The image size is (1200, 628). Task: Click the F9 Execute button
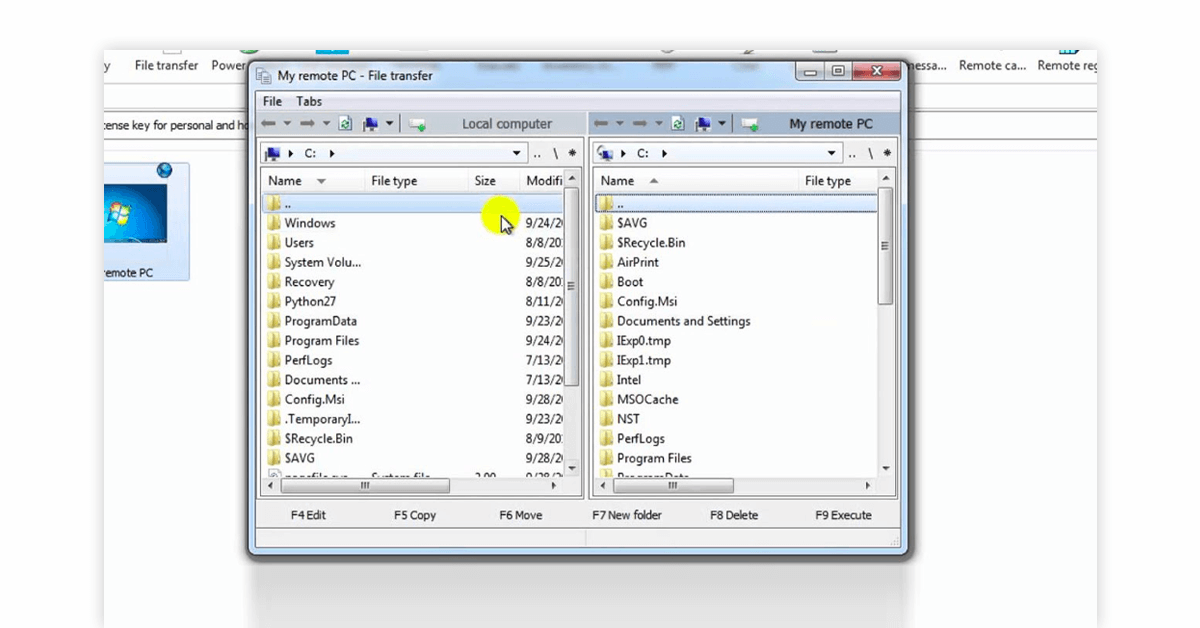(843, 515)
